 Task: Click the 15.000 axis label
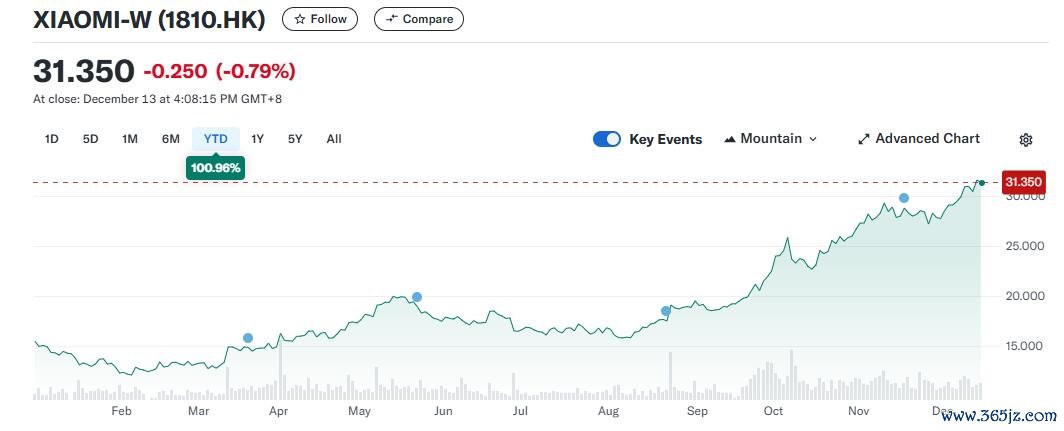point(1024,346)
